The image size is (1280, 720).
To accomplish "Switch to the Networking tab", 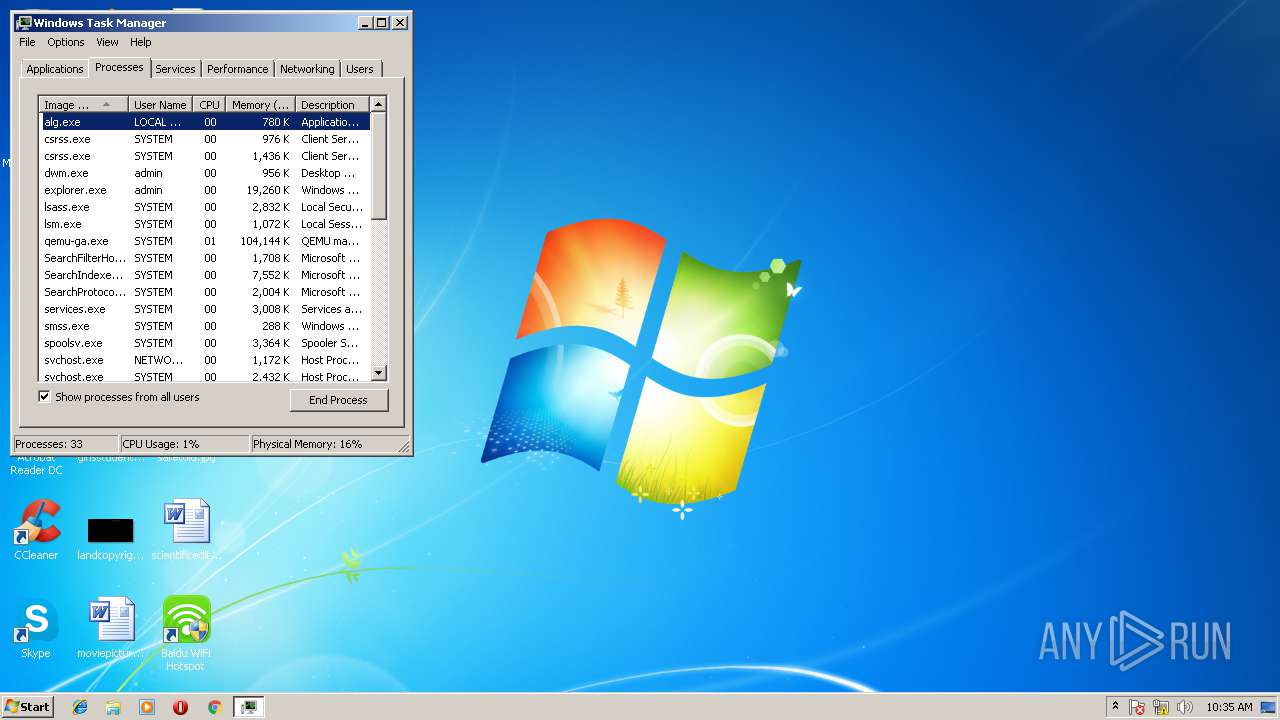I will (x=307, y=69).
